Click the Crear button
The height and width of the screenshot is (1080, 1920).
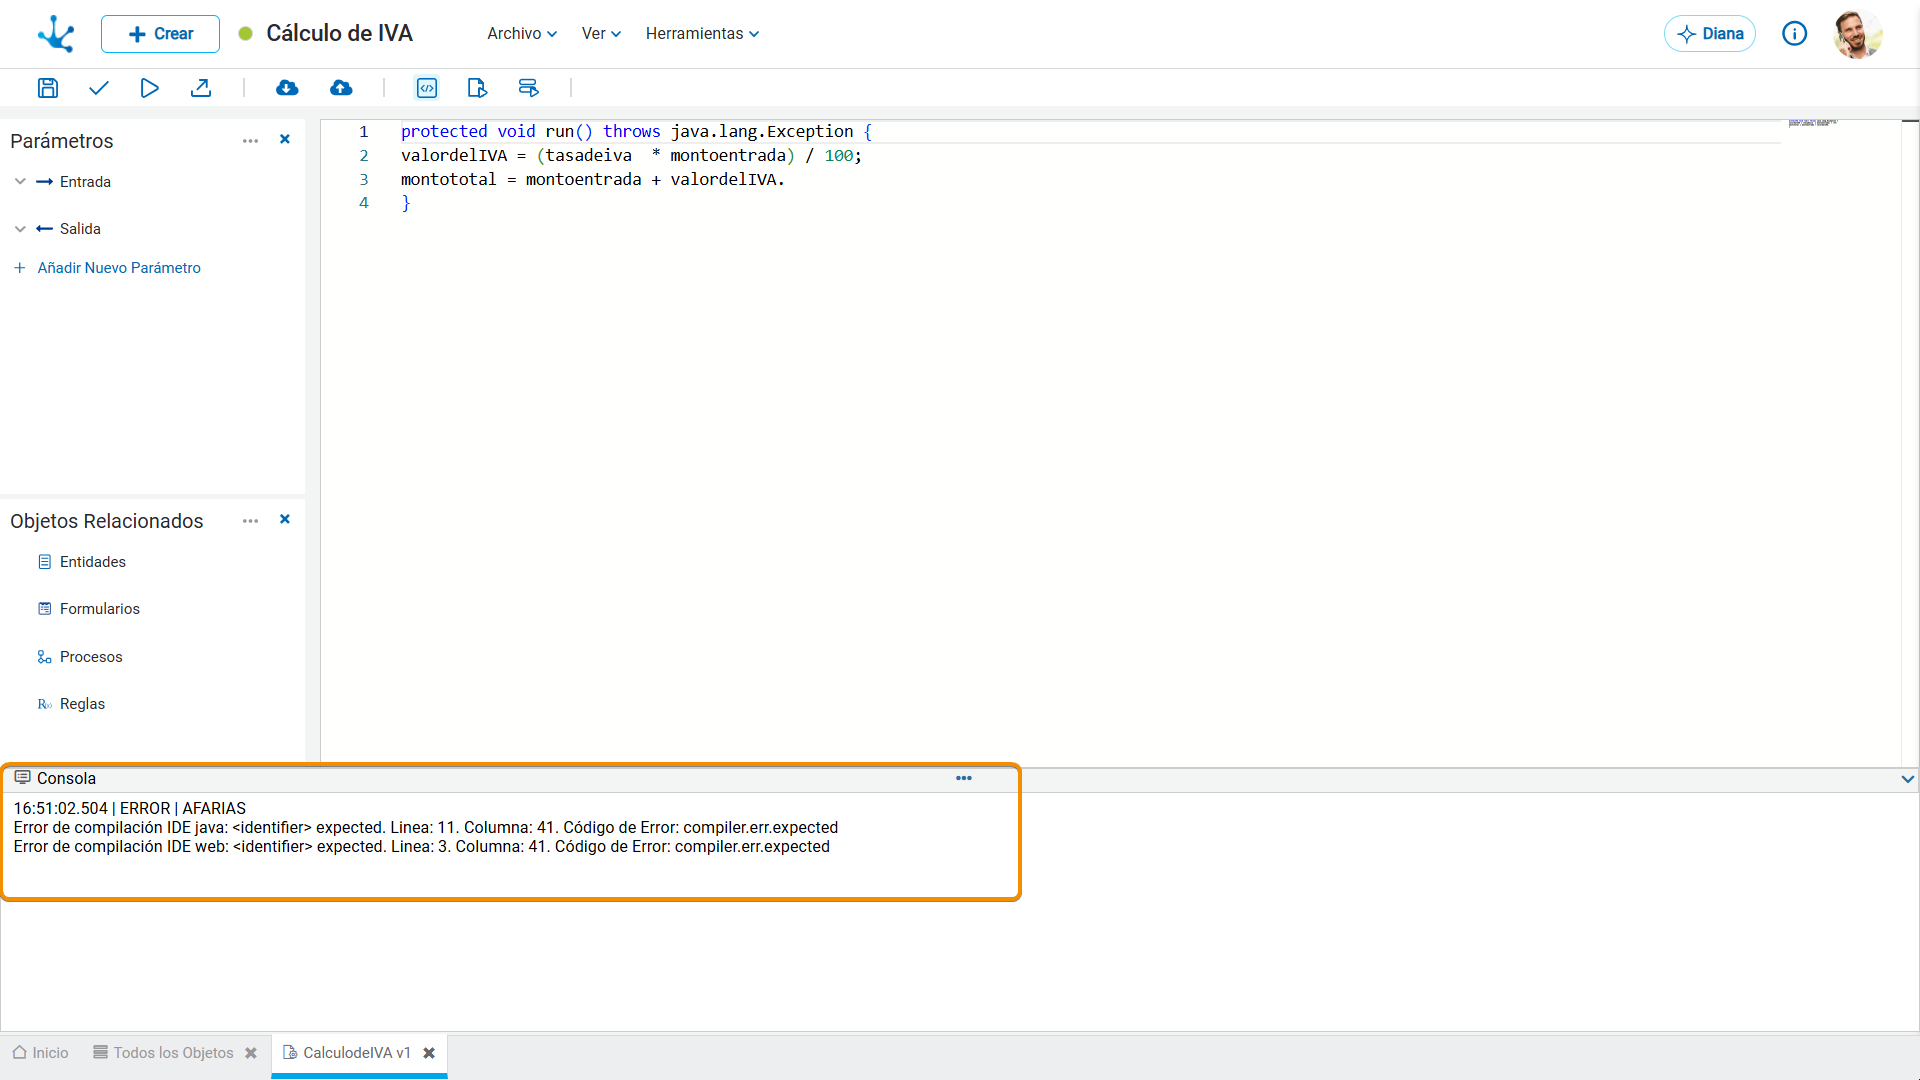pos(160,34)
